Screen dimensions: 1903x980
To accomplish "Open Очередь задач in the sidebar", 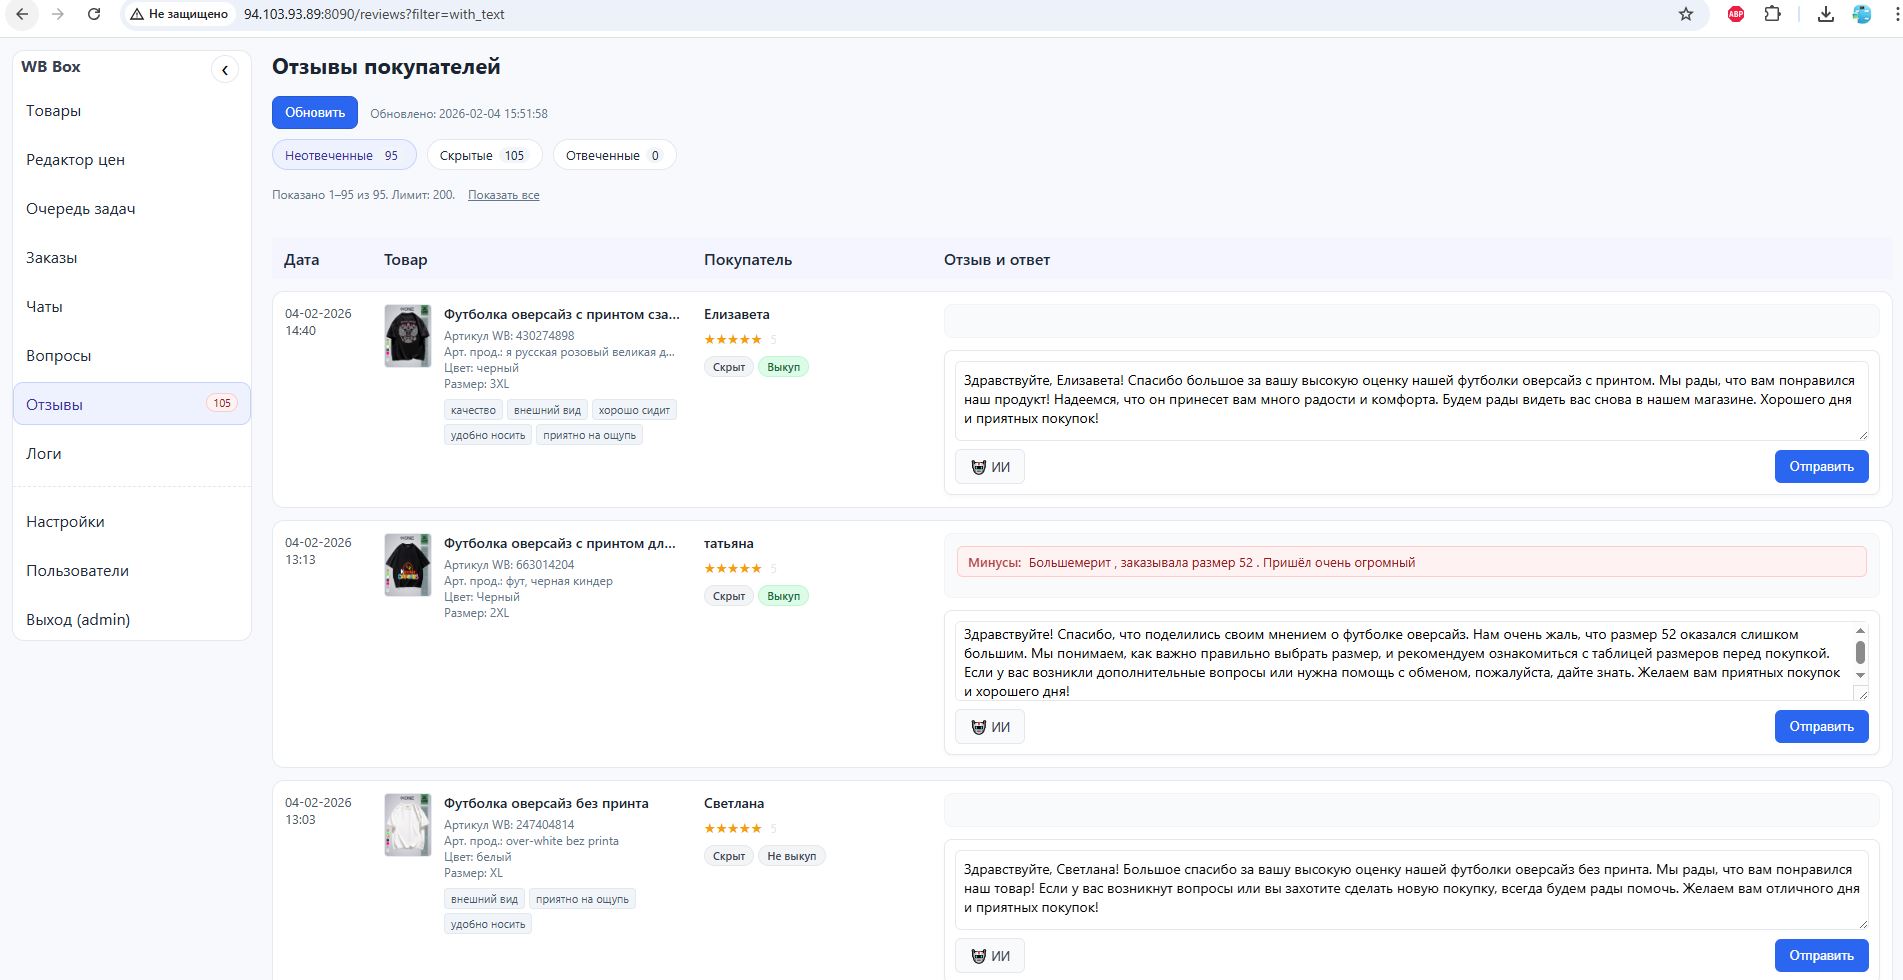I will click(80, 209).
